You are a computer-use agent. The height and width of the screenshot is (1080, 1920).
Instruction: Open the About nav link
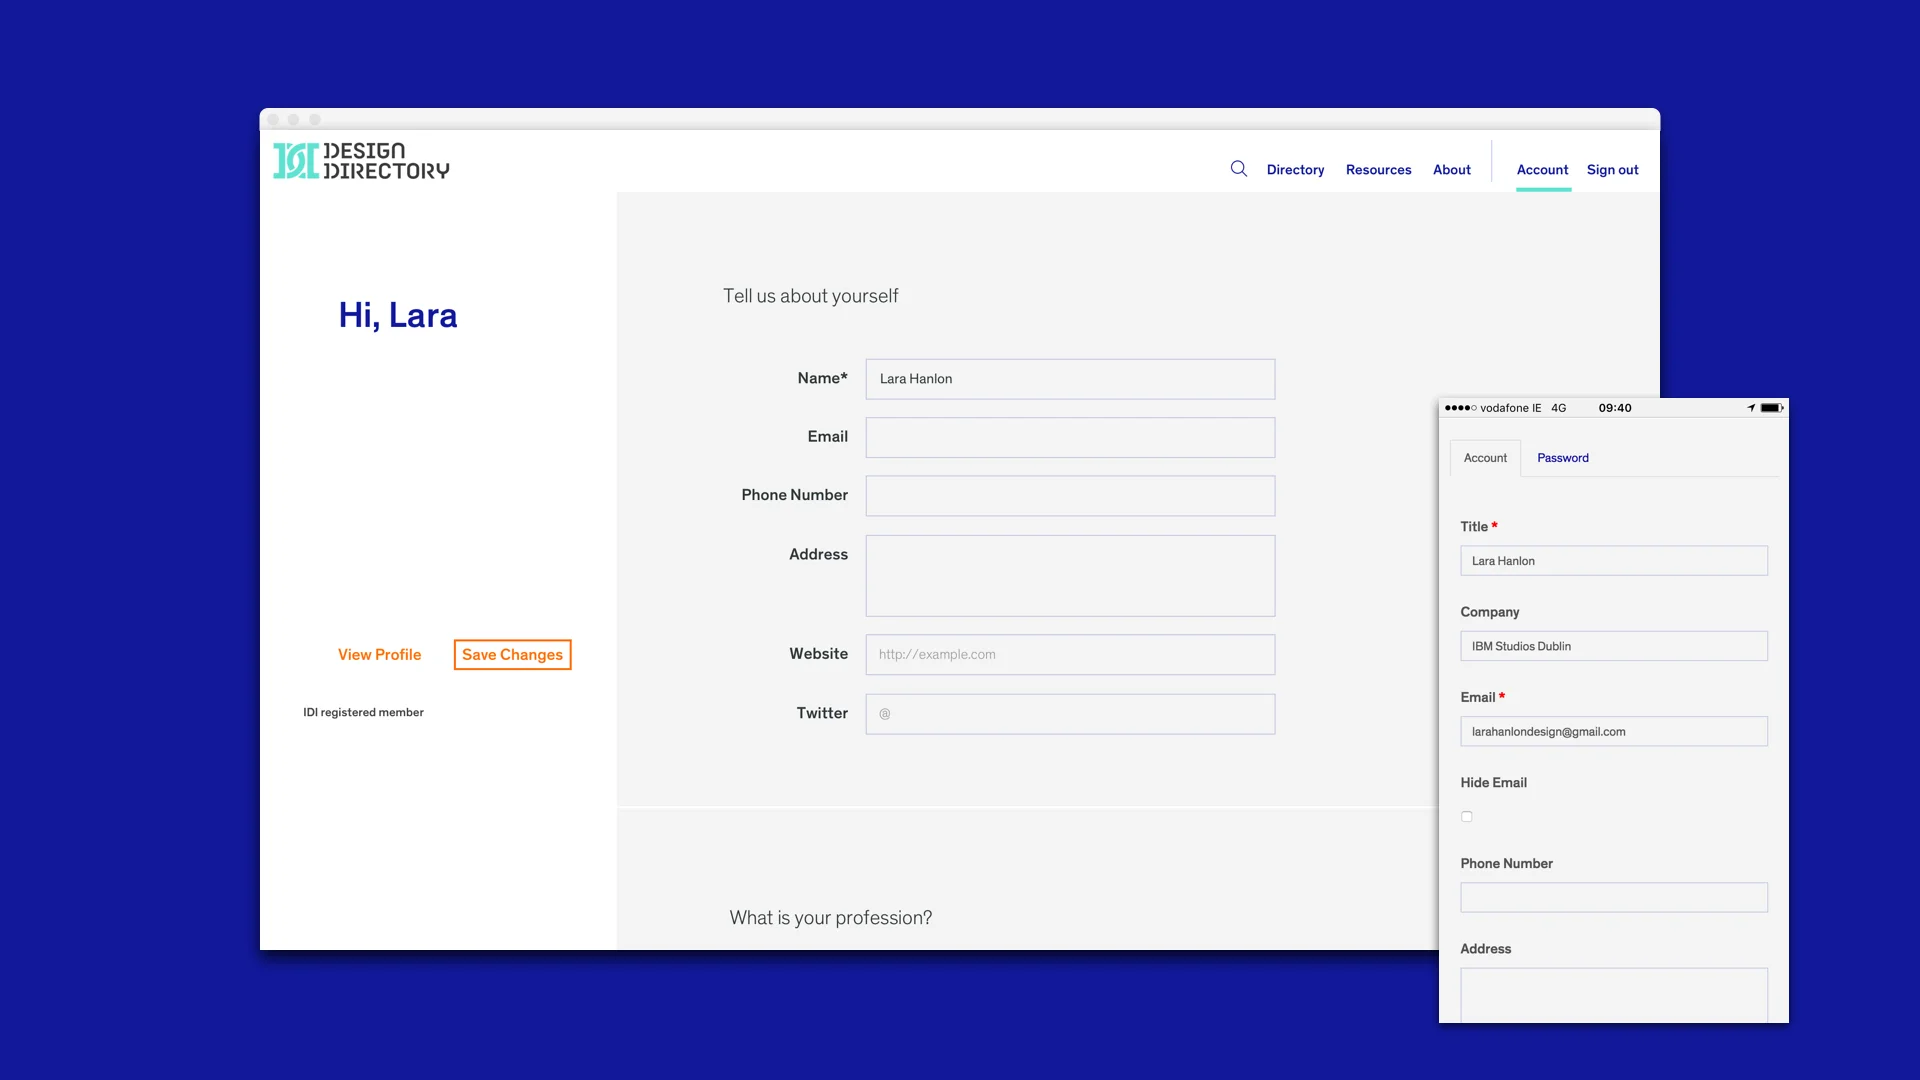pos(1451,170)
